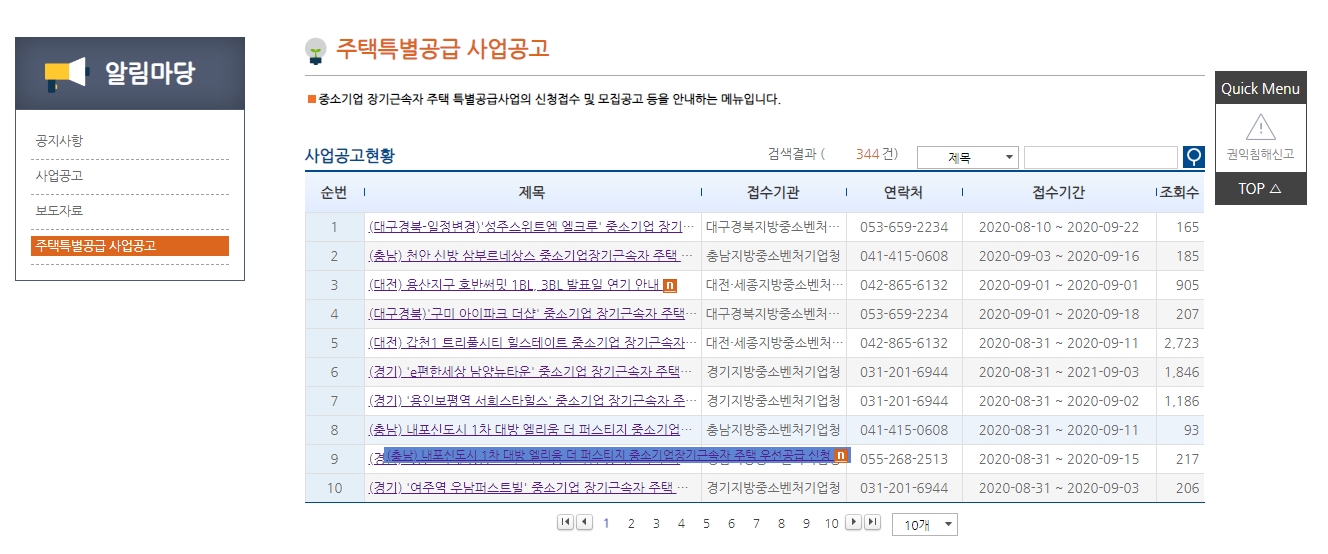Click the warning triangle 권익침해신고 icon
1328x554 pixels.
[1260, 127]
